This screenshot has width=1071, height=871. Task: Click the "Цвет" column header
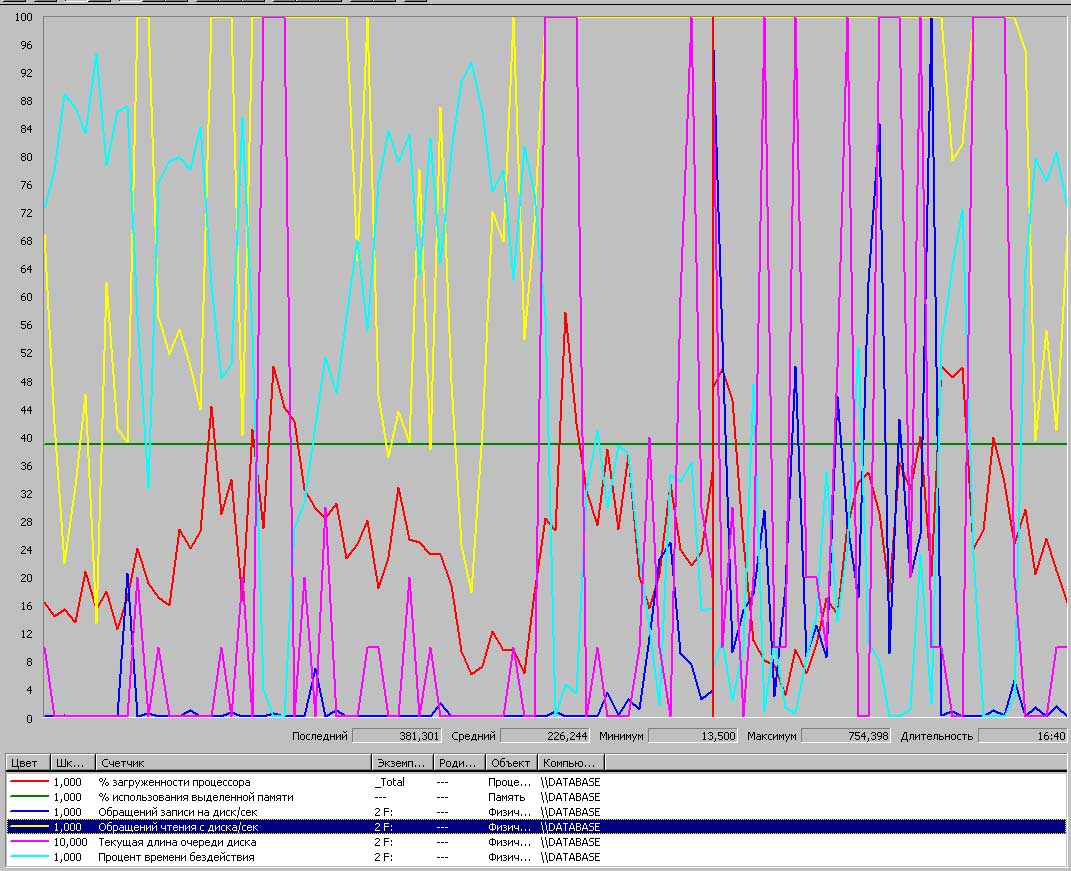coord(27,763)
